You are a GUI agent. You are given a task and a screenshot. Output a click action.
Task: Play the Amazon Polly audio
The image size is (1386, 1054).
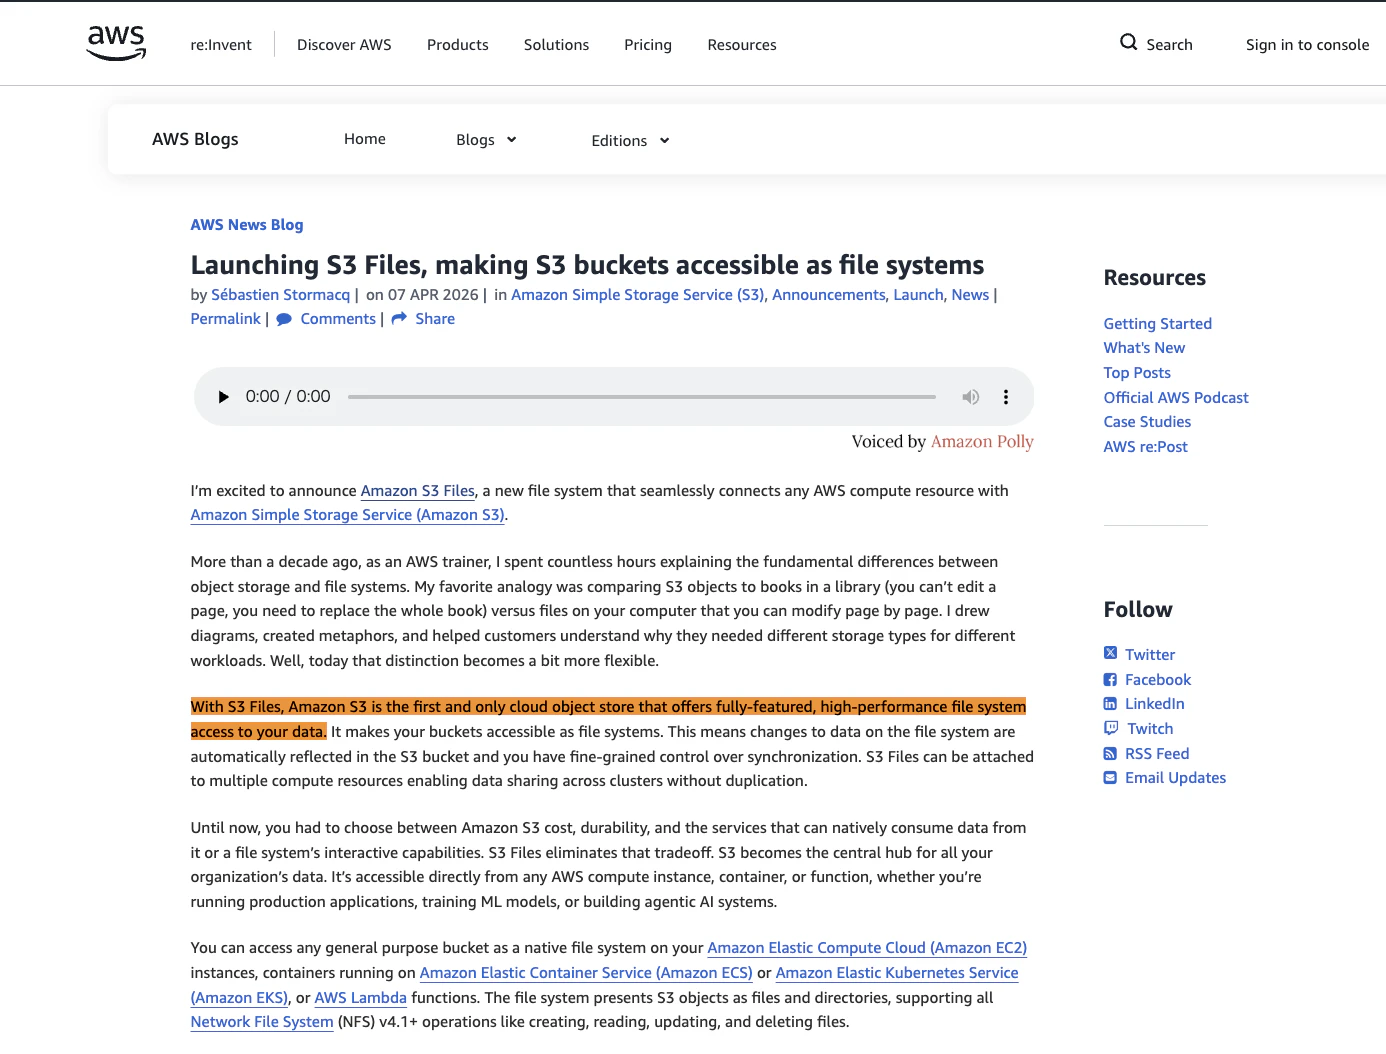(223, 397)
